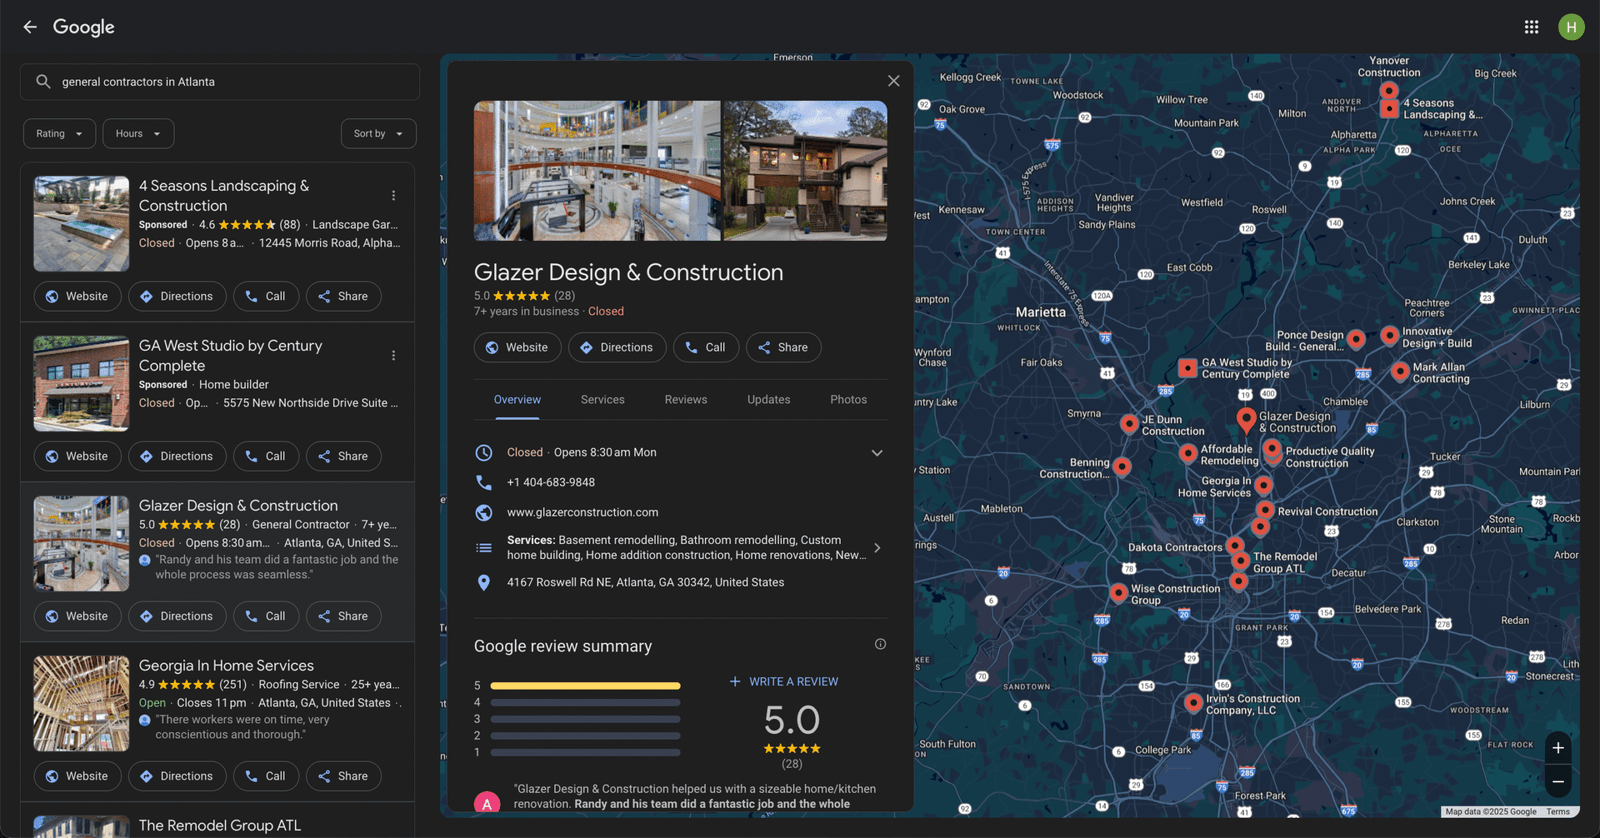Viewport: 1600px width, 838px height.
Task: Select the Benning Construction map pin
Action: pos(1122,467)
